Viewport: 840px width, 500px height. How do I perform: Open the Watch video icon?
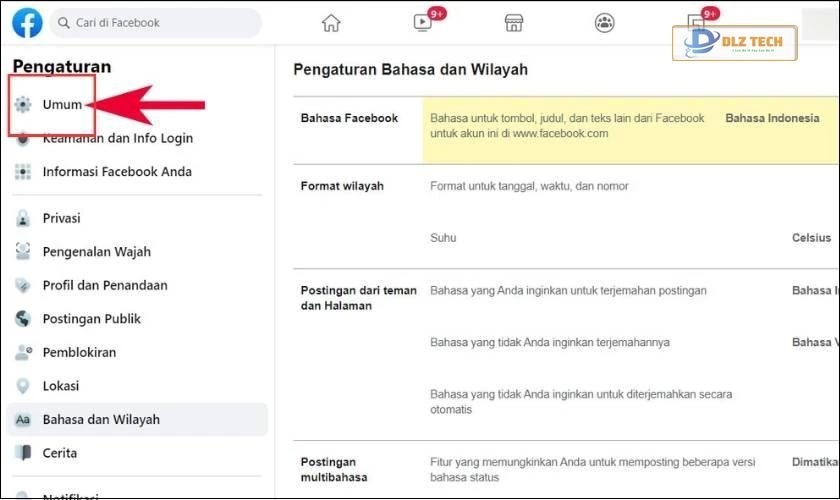coord(422,23)
